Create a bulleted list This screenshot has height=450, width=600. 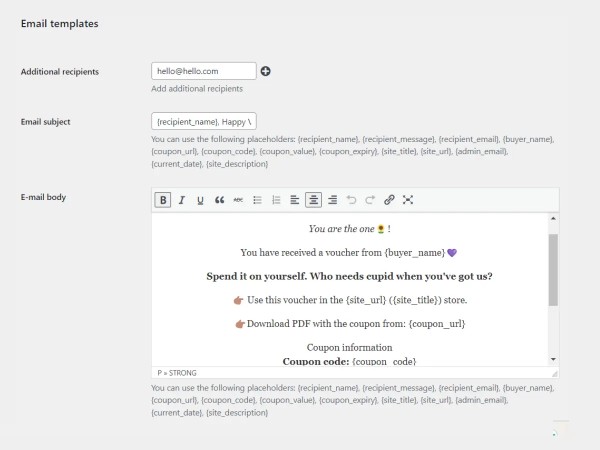[x=257, y=200]
